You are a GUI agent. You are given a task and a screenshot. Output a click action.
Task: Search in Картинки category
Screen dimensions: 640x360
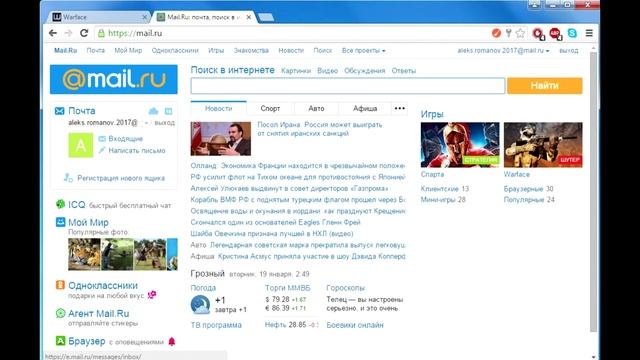296,71
